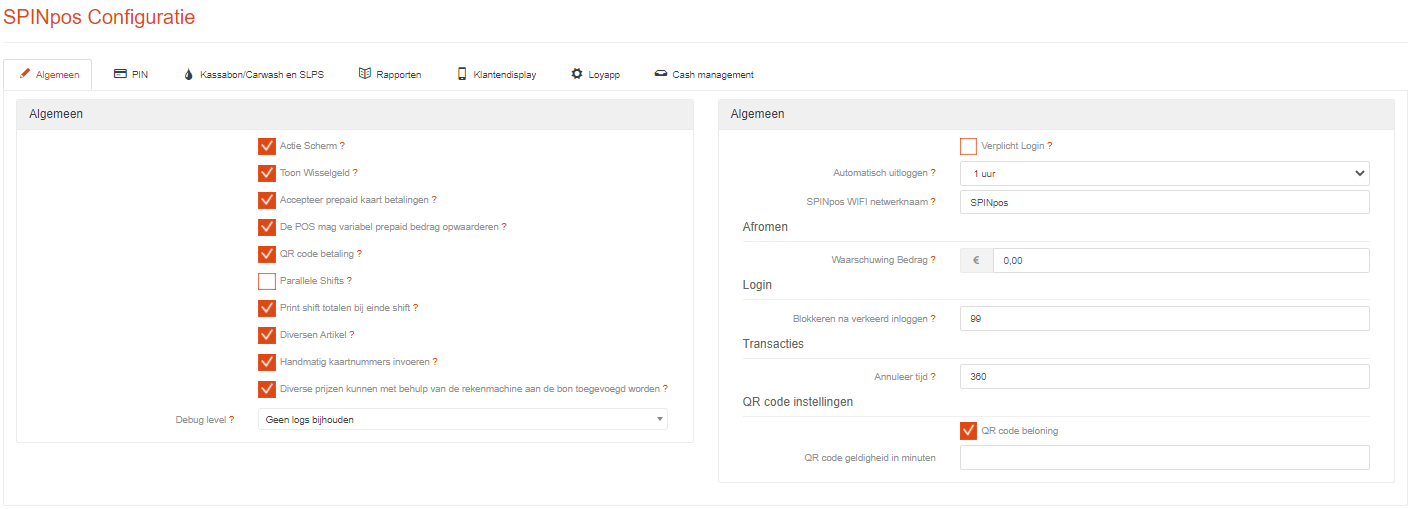Viewport: 1412px width, 509px height.
Task: Toggle variabel prepaid bedrag opwaarderen checkbox
Action: click(267, 227)
